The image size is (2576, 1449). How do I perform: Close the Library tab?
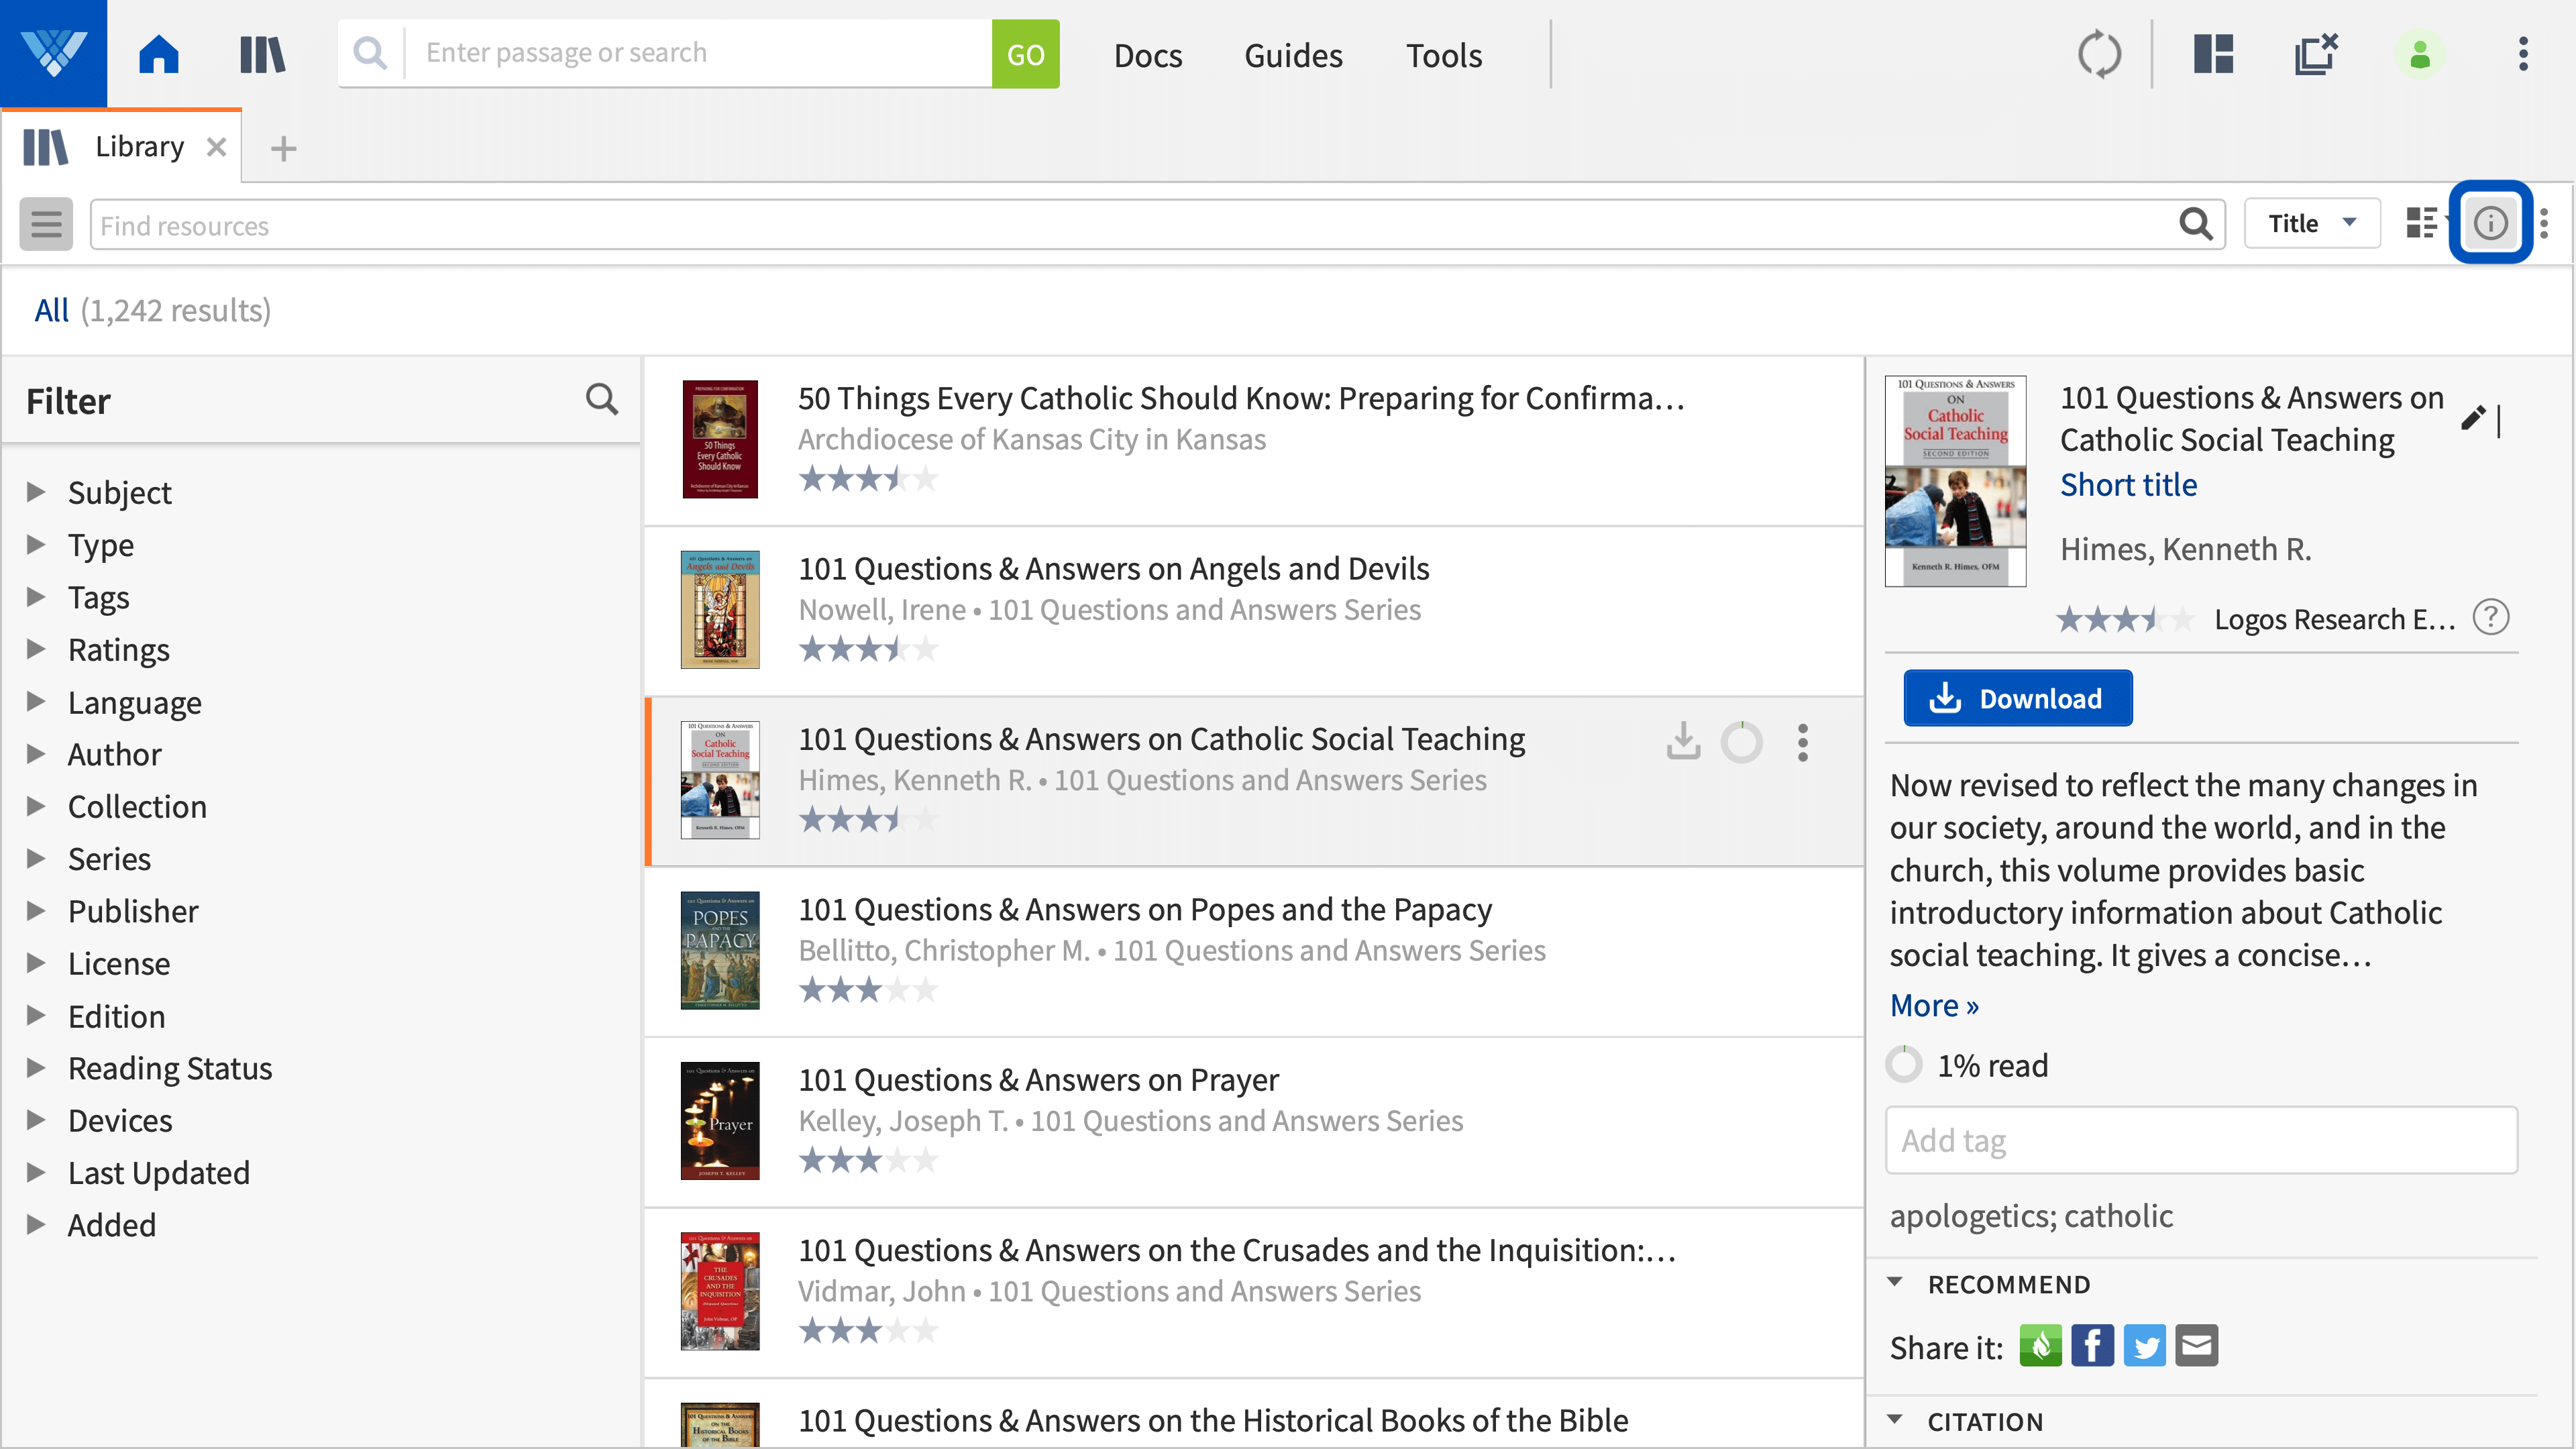tap(216, 147)
